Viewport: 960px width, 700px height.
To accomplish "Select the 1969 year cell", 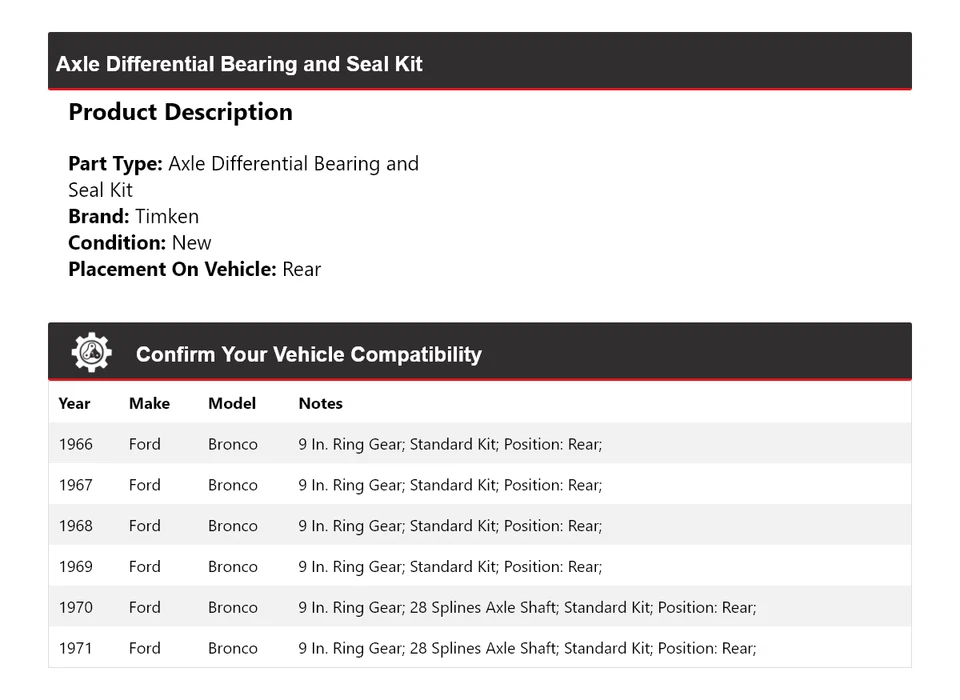I will (x=75, y=567).
